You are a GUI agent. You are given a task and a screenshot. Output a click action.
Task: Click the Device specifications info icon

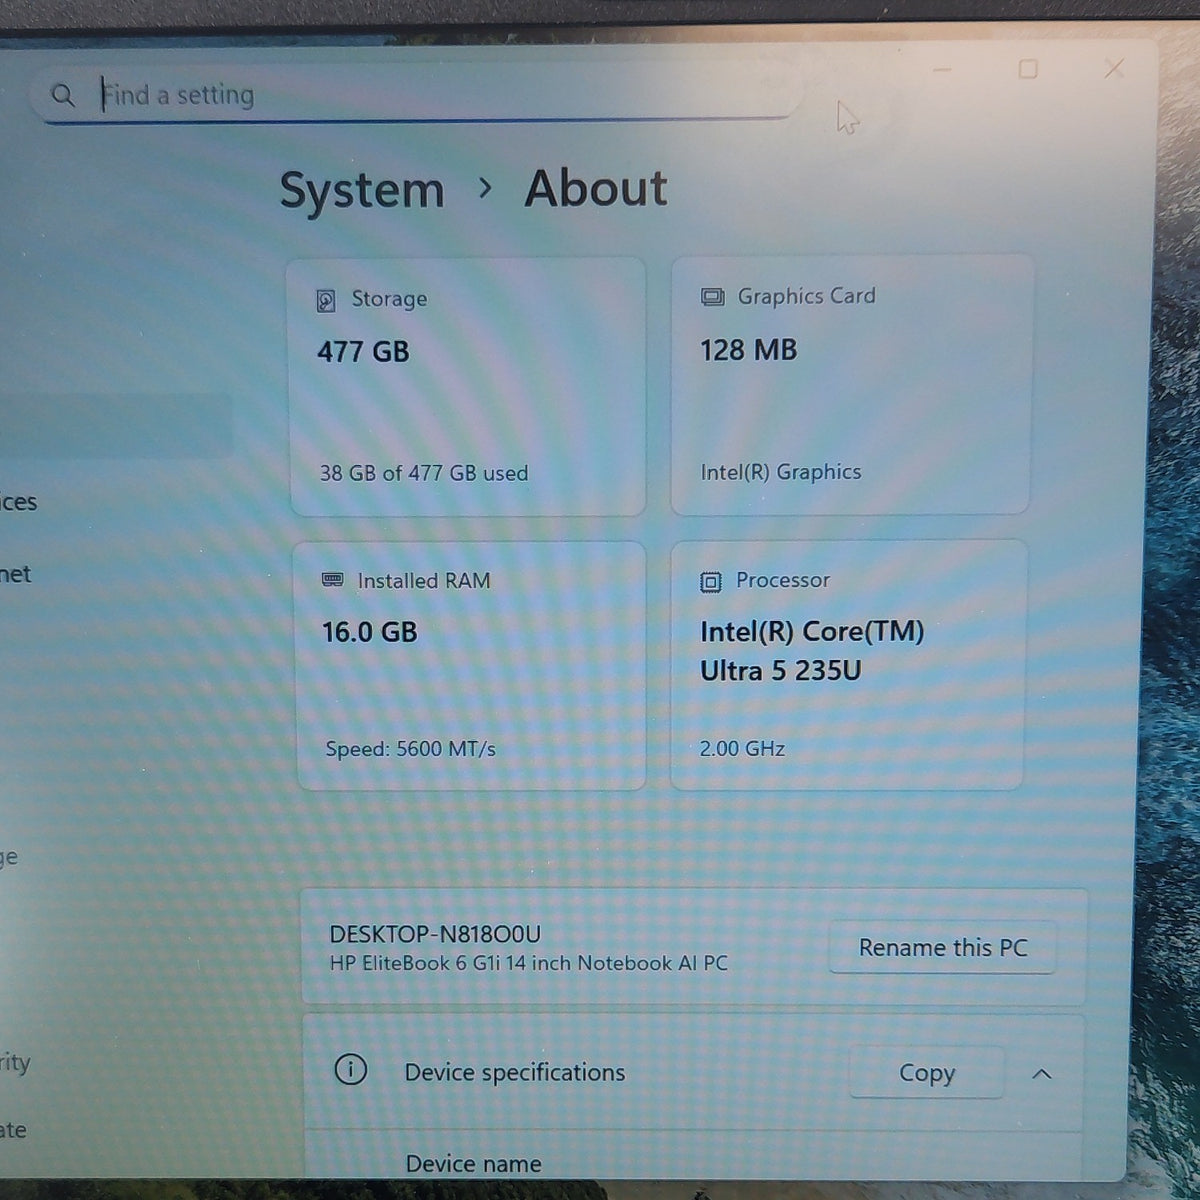coord(350,1070)
